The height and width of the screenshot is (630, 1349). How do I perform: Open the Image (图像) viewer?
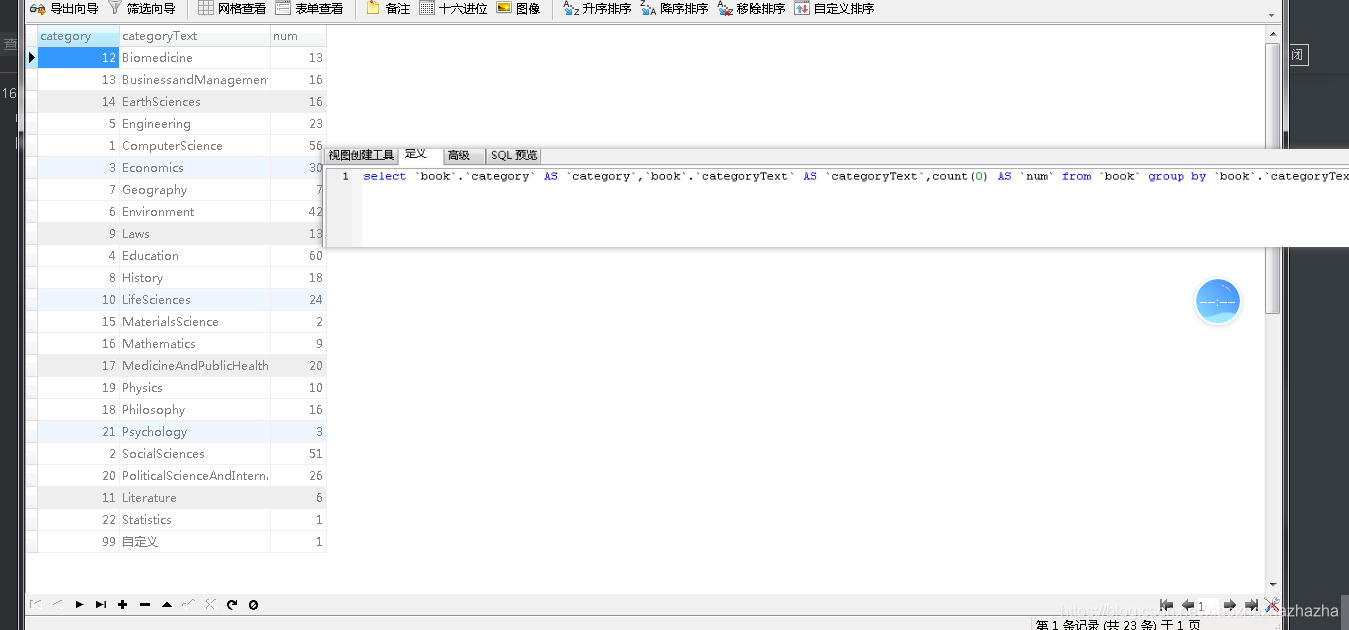point(518,9)
